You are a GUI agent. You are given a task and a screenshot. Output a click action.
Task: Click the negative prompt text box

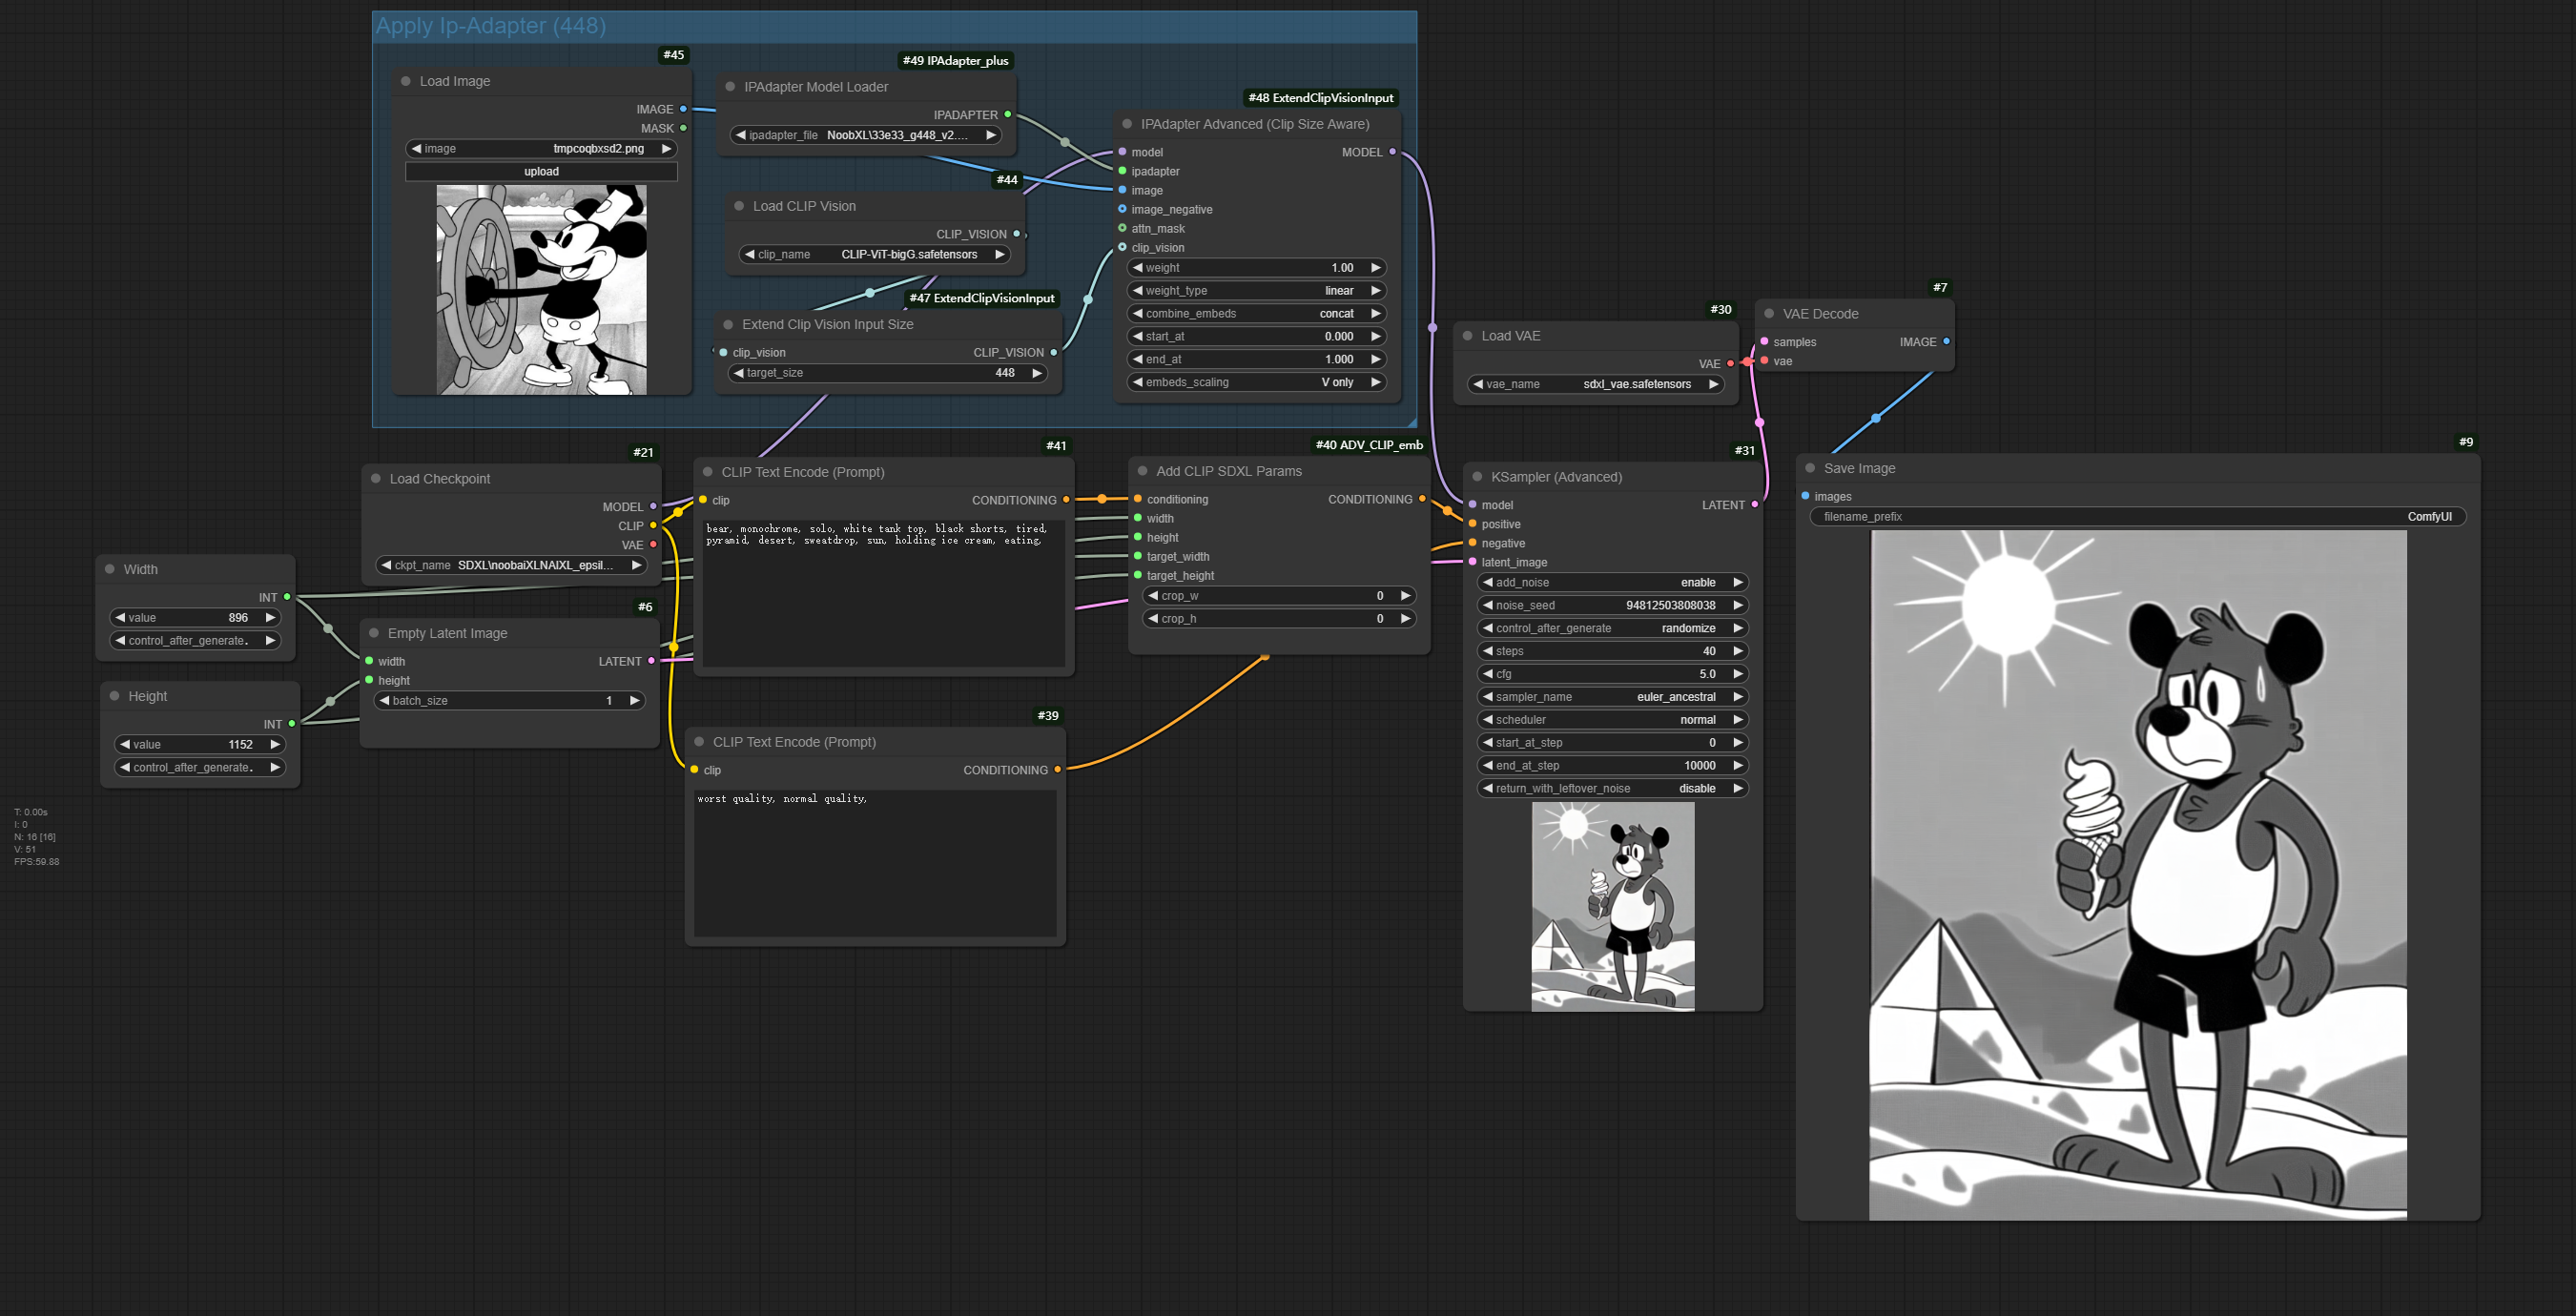(x=875, y=863)
